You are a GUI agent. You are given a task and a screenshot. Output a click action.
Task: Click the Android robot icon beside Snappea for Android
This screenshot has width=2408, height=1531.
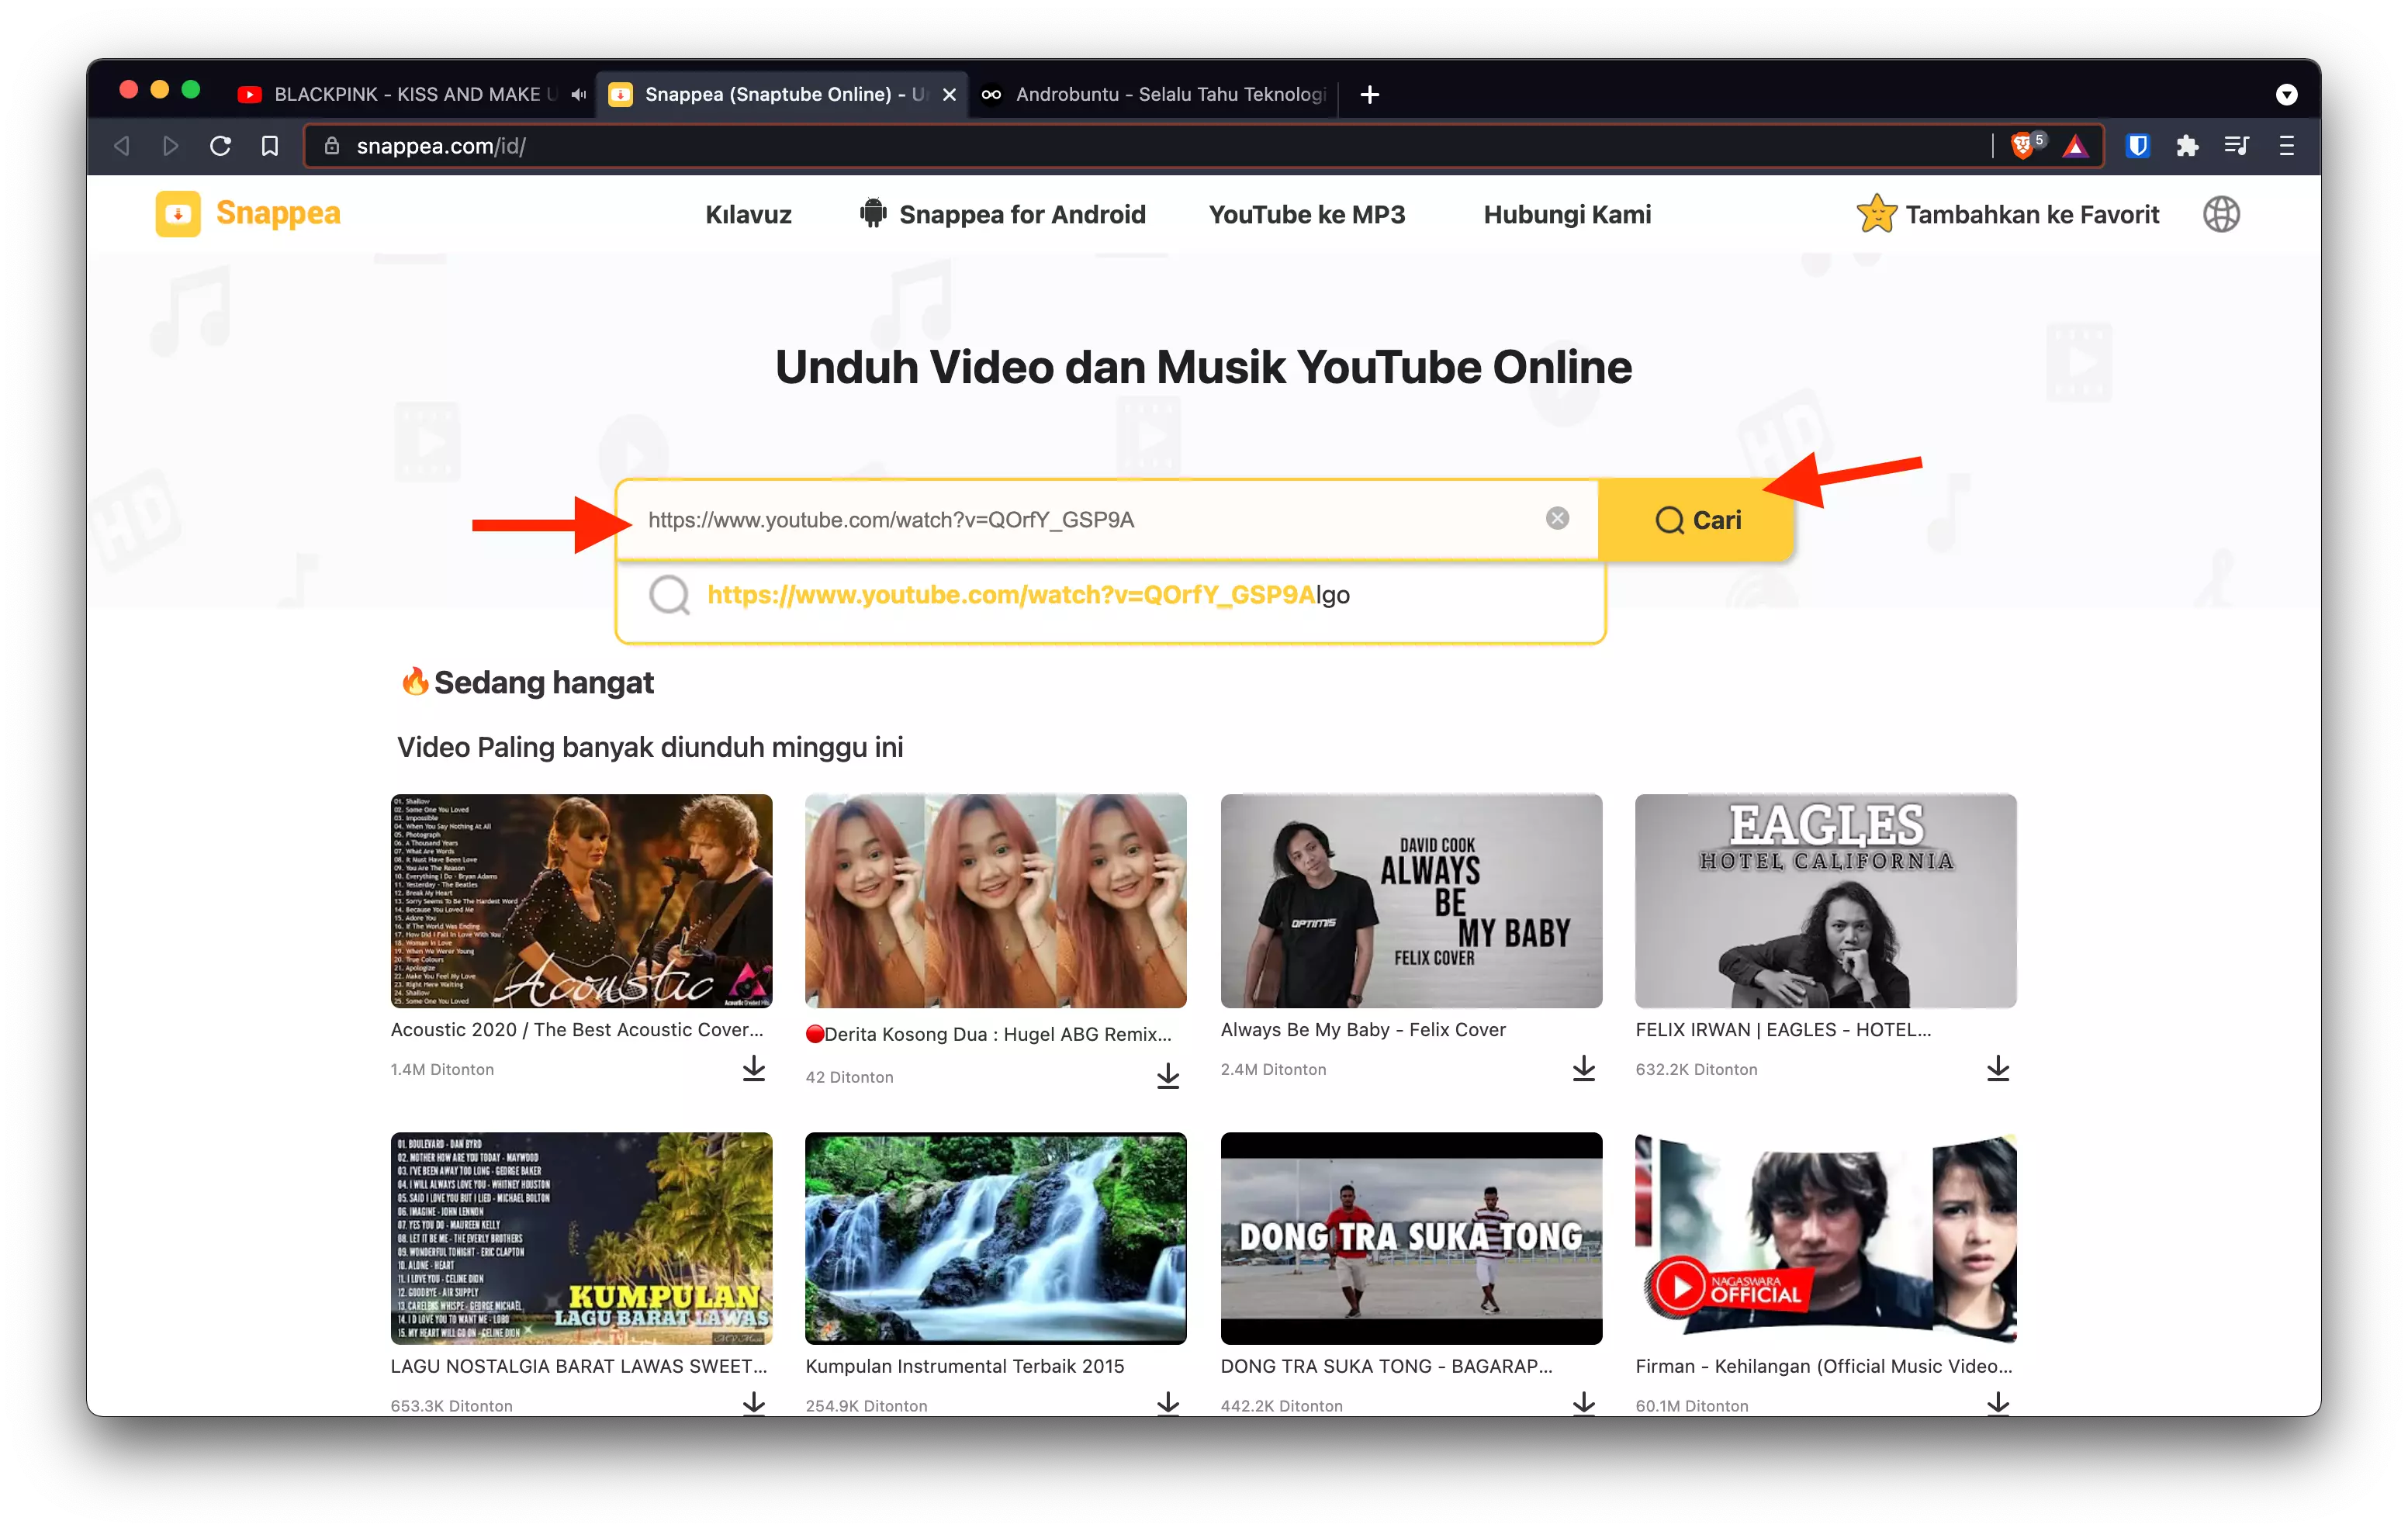click(x=873, y=213)
